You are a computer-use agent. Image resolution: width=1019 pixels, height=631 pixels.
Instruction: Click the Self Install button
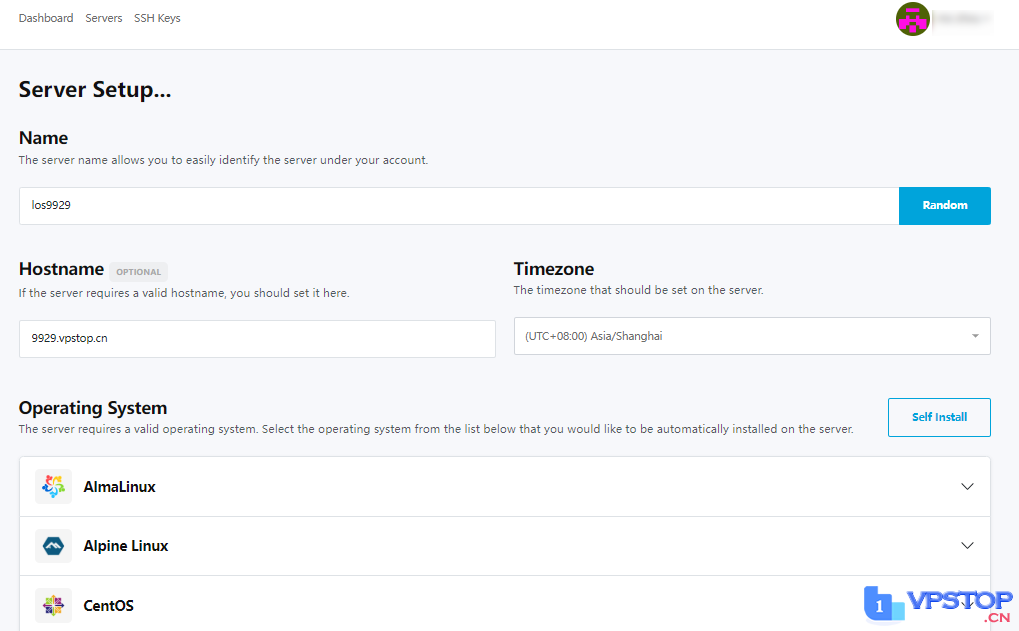tap(939, 417)
